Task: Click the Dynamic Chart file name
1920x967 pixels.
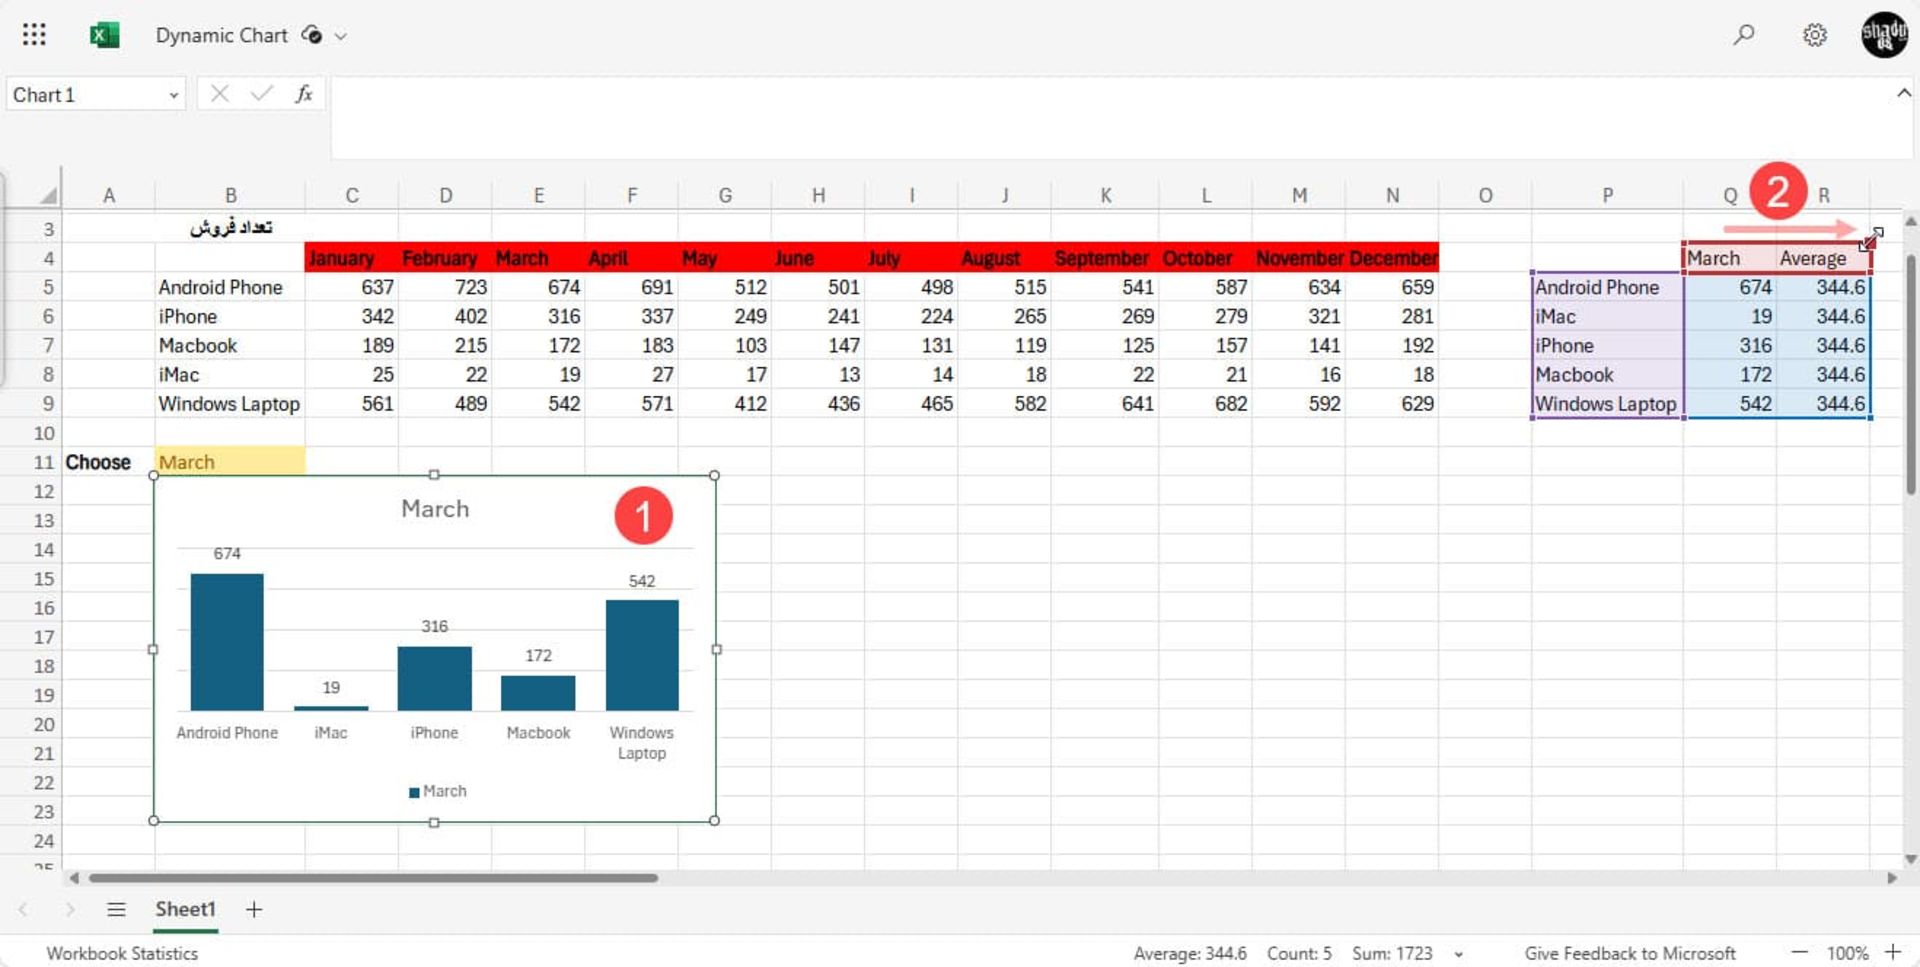Action: (x=221, y=35)
